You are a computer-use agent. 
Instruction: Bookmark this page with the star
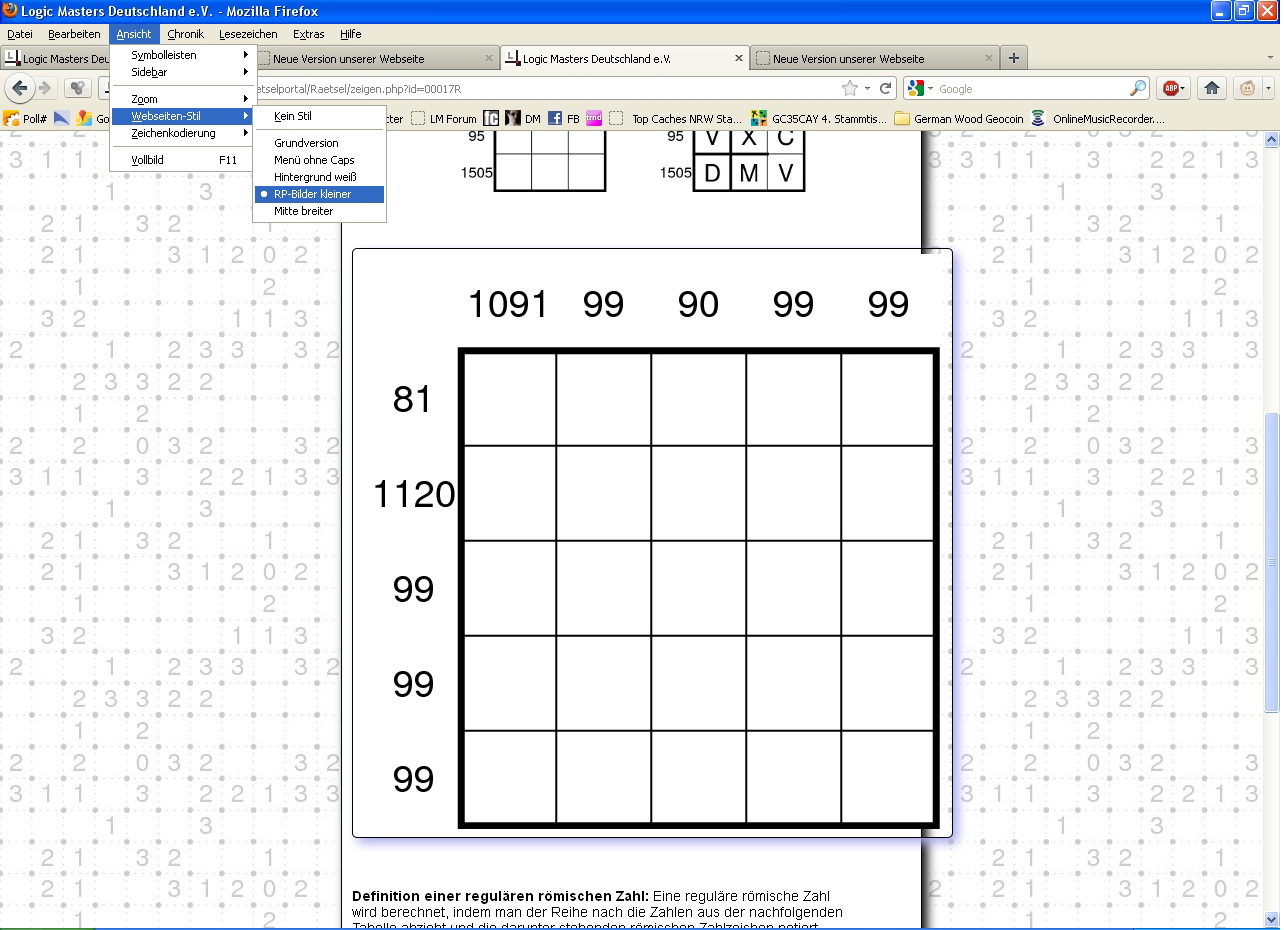(x=850, y=88)
